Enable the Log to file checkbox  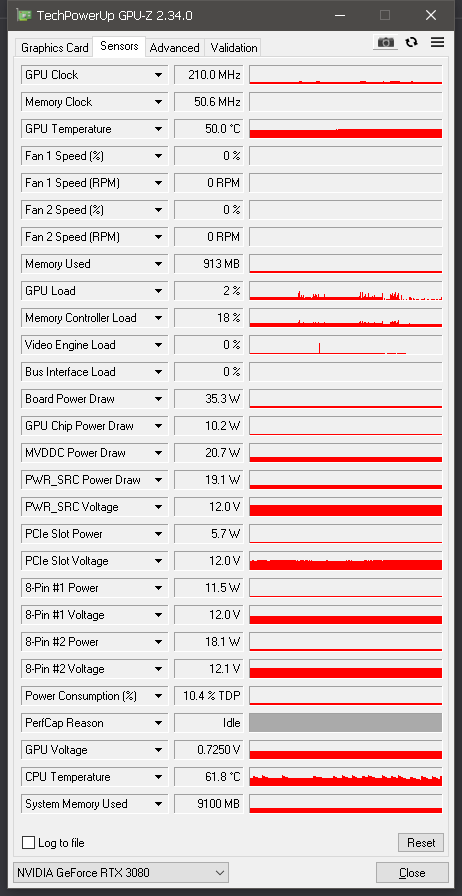pos(28,842)
